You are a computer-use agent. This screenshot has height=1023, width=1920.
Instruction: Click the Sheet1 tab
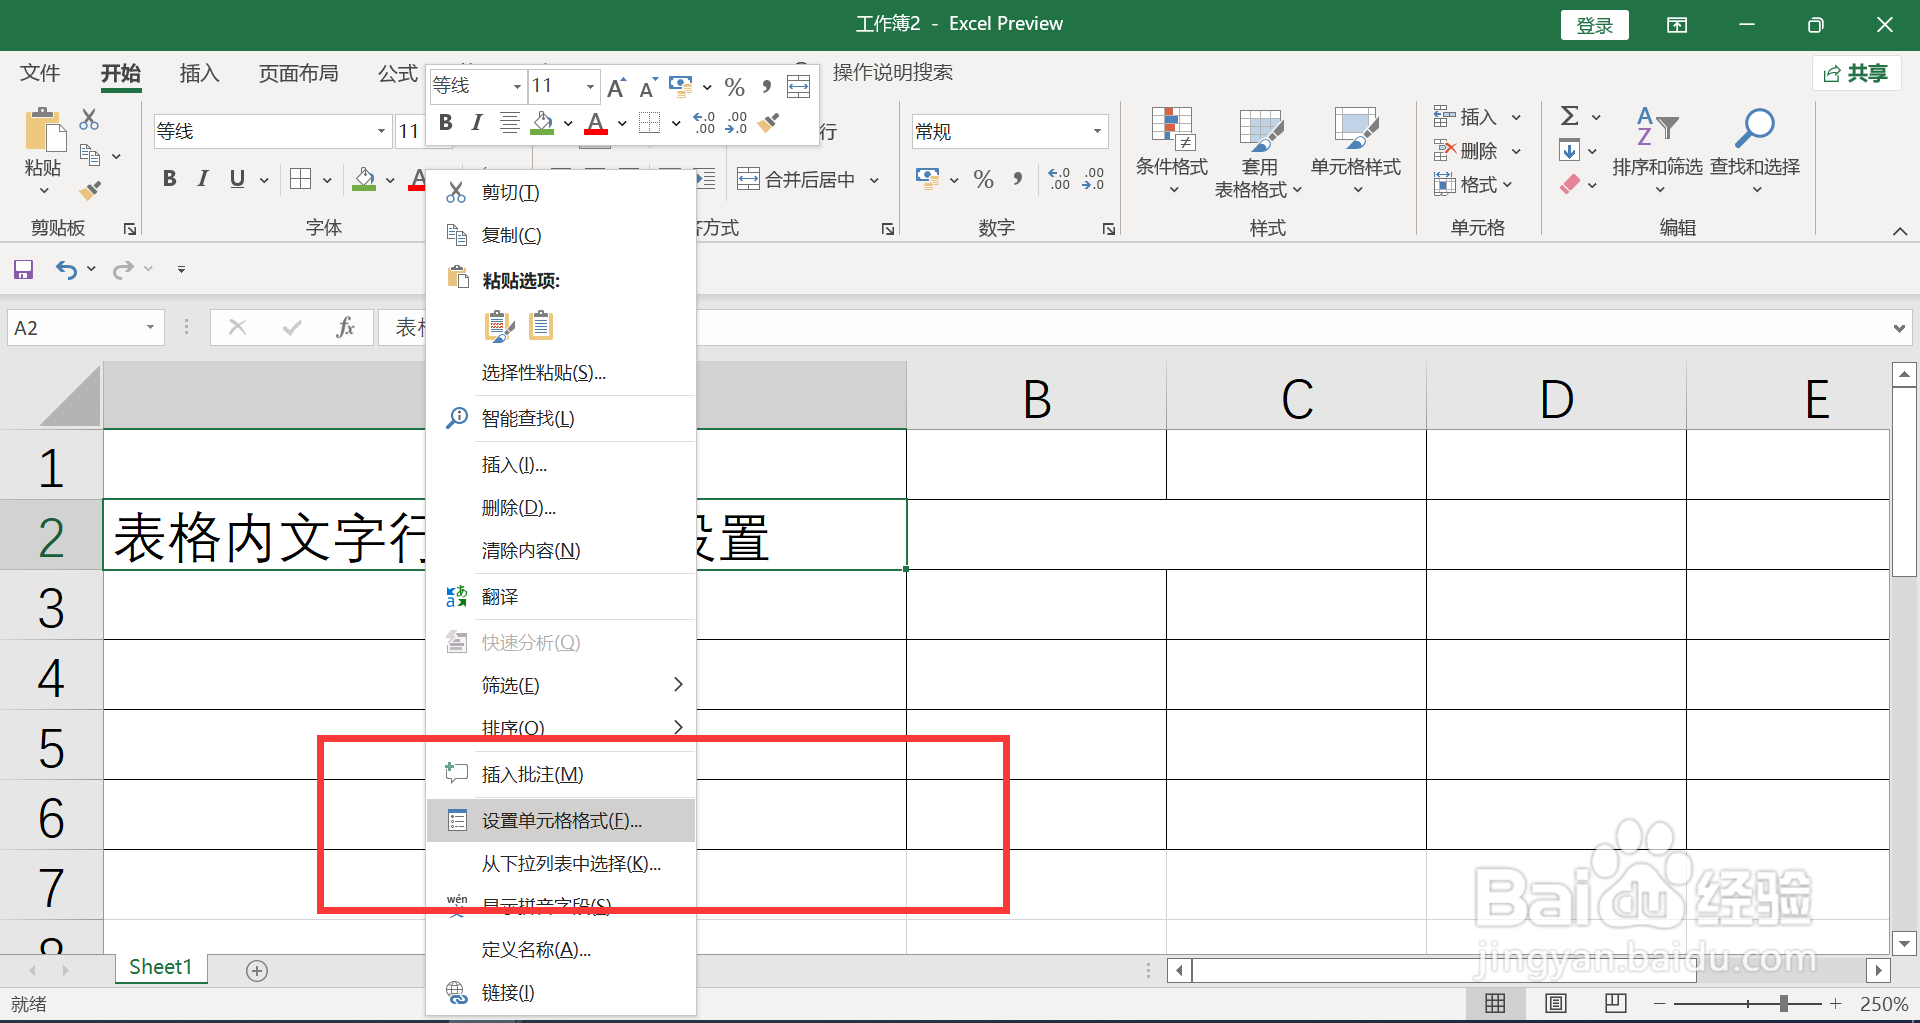click(160, 967)
